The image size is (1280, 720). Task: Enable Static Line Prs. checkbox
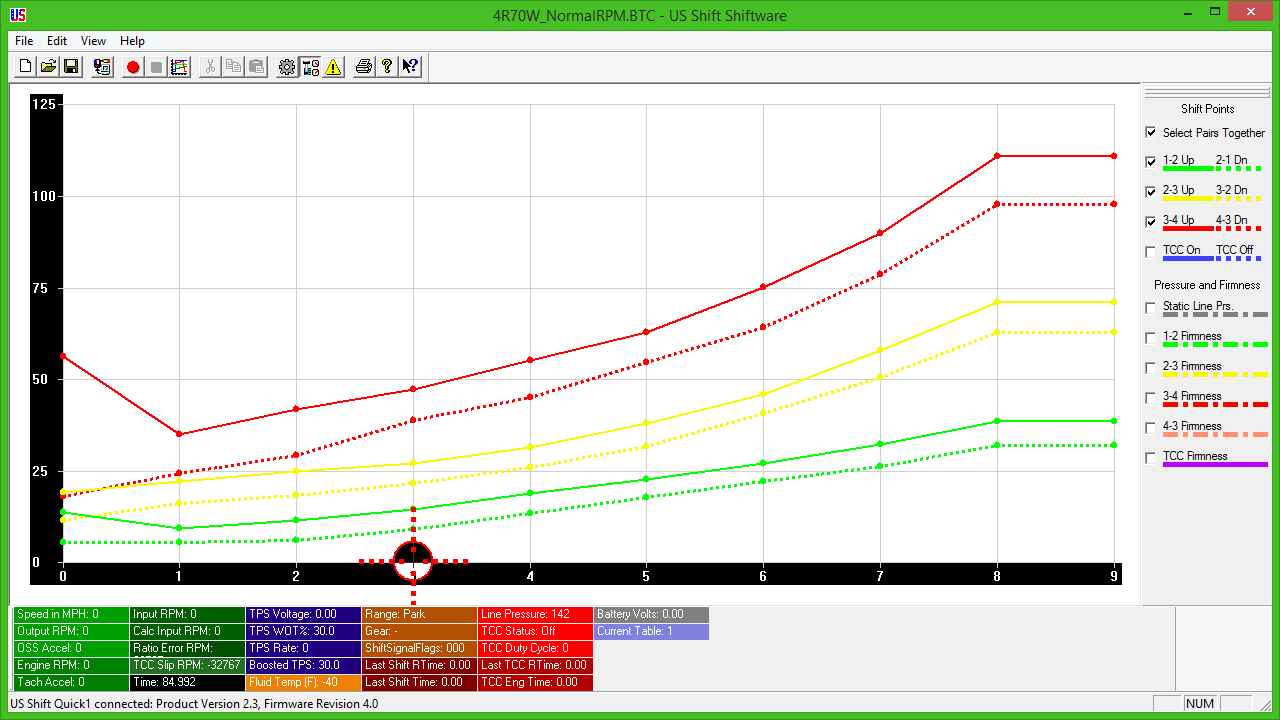[1151, 307]
